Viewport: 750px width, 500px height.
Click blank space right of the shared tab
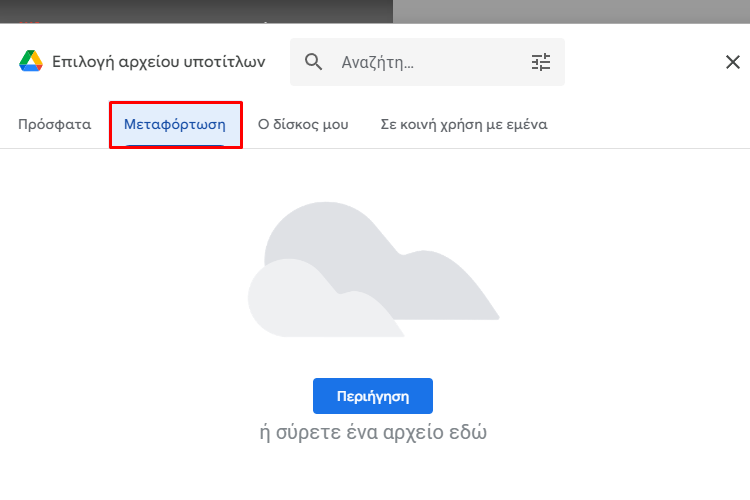tap(646, 124)
